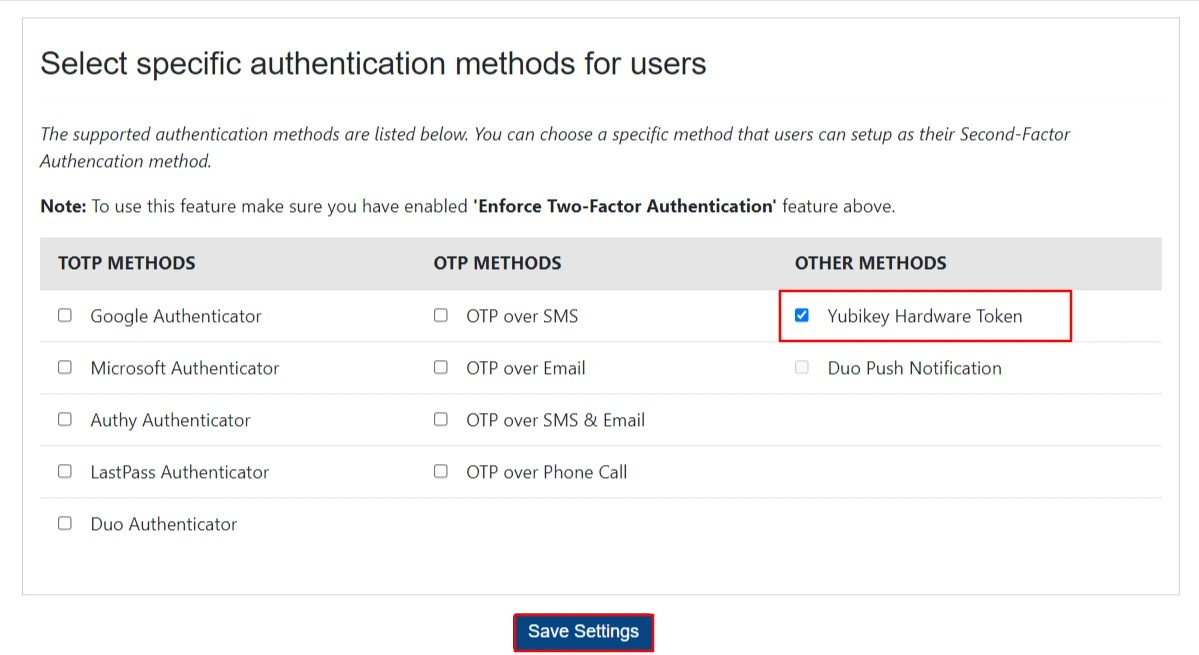This screenshot has width=1199, height=655.
Task: Uncheck the Yubikey Hardware Token checkbox
Action: tap(802, 316)
